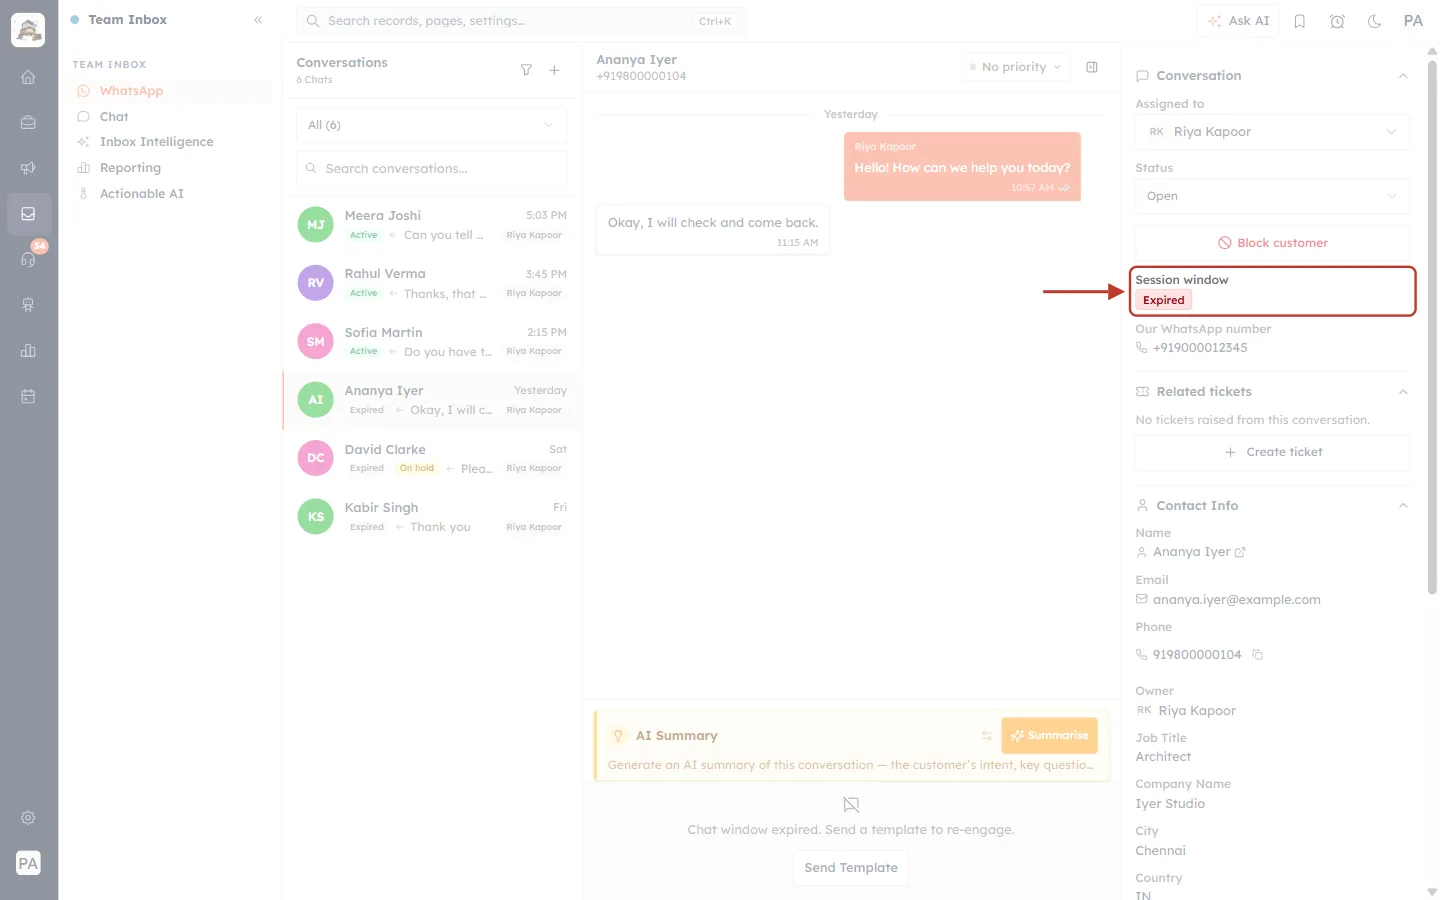Click the Create ticket button

1272,452
